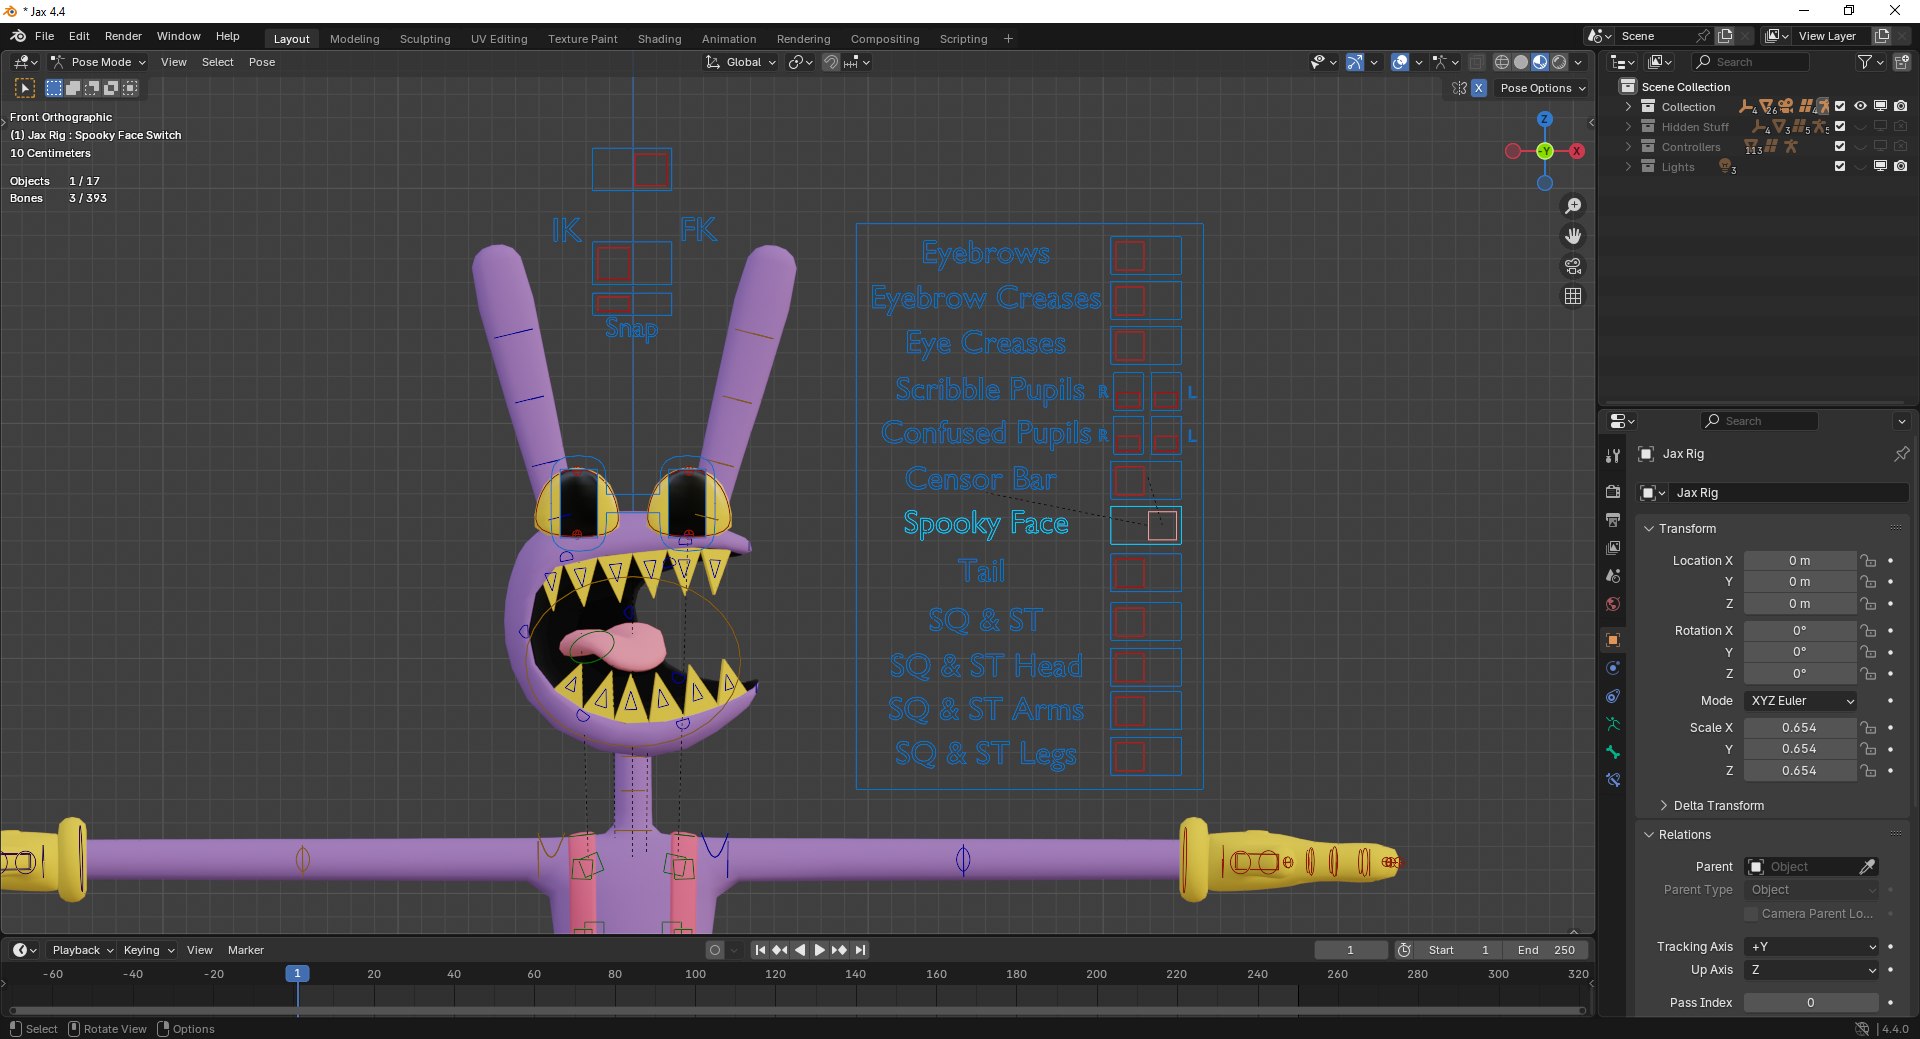This screenshot has height=1039, width=1920.
Task: Toggle X-Ray view button
Action: pos(1476,62)
